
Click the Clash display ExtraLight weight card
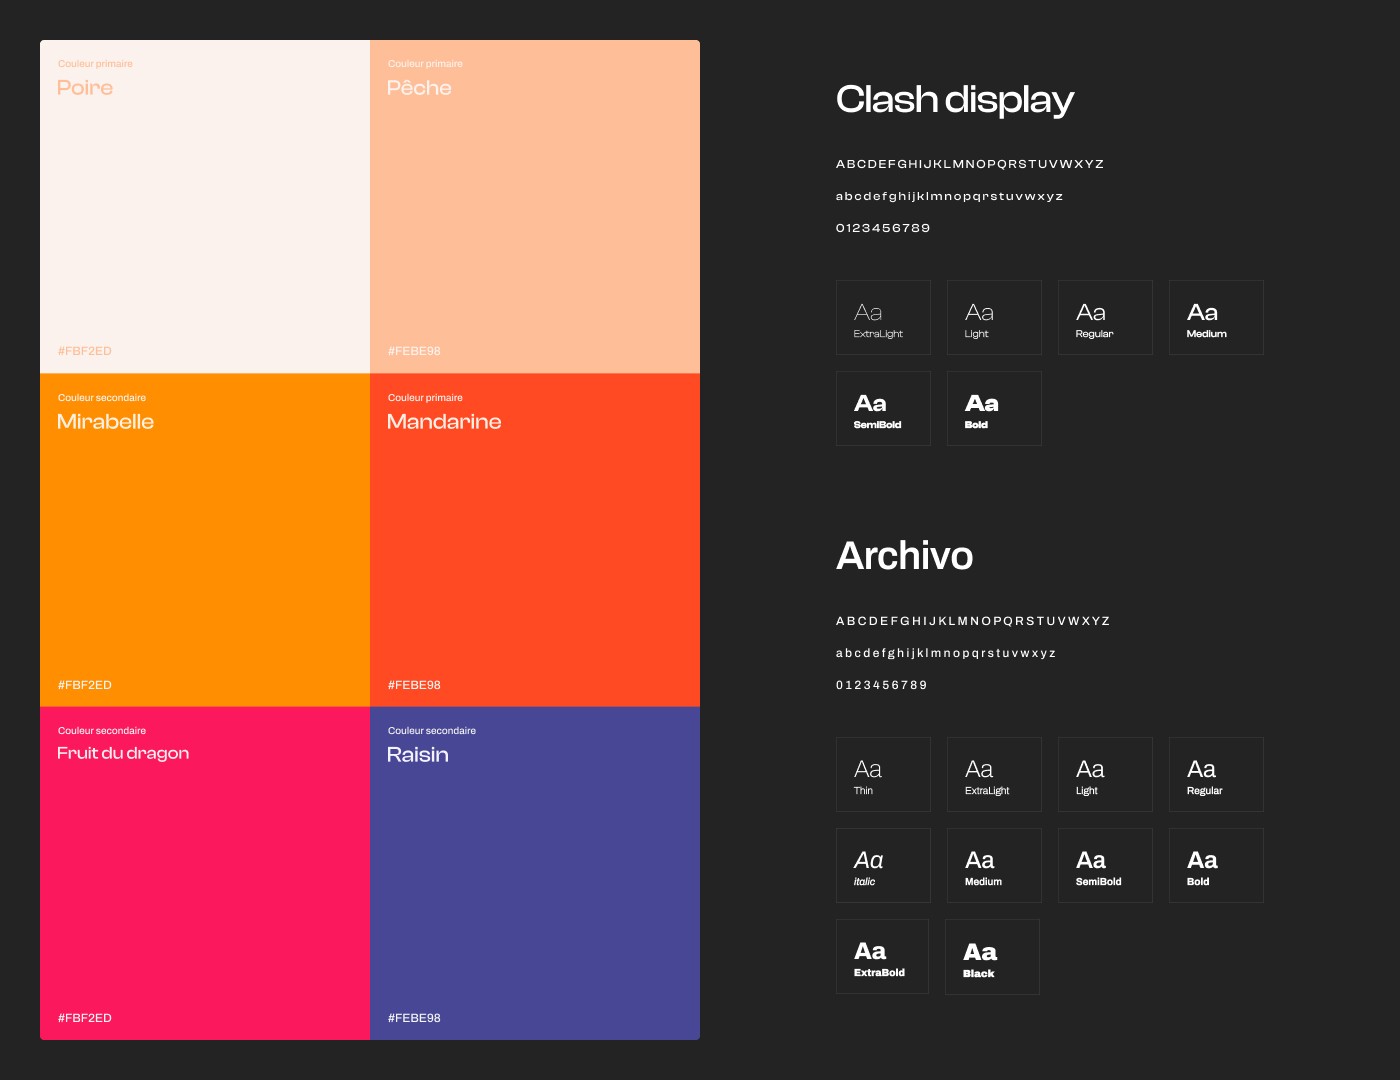click(x=883, y=317)
